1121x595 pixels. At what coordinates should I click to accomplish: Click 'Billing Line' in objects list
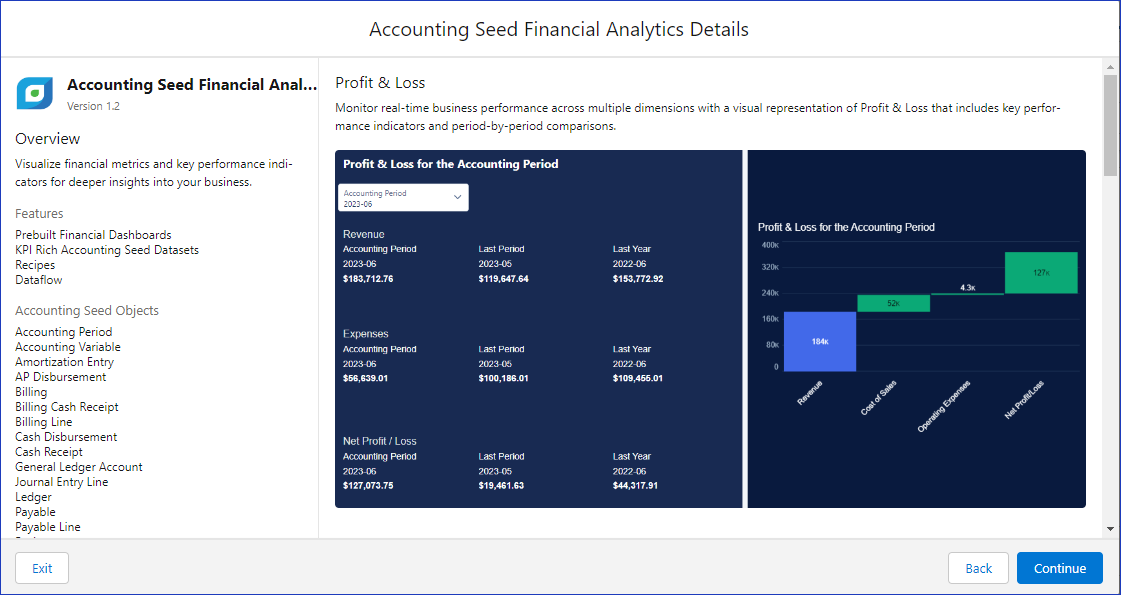click(x=44, y=422)
